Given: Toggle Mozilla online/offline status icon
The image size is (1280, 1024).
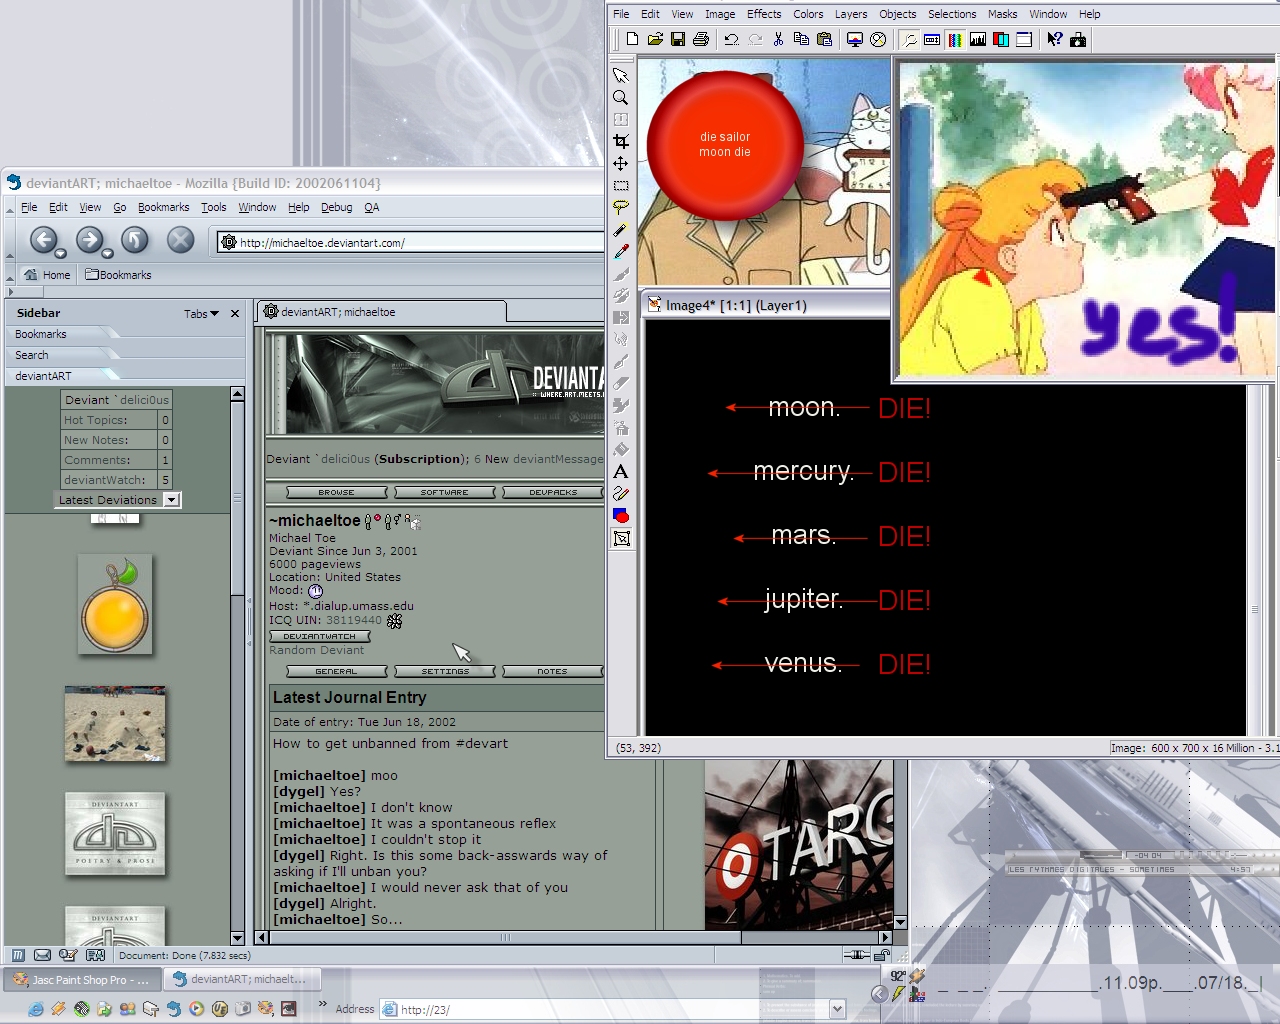Looking at the screenshot, I should point(856,955).
